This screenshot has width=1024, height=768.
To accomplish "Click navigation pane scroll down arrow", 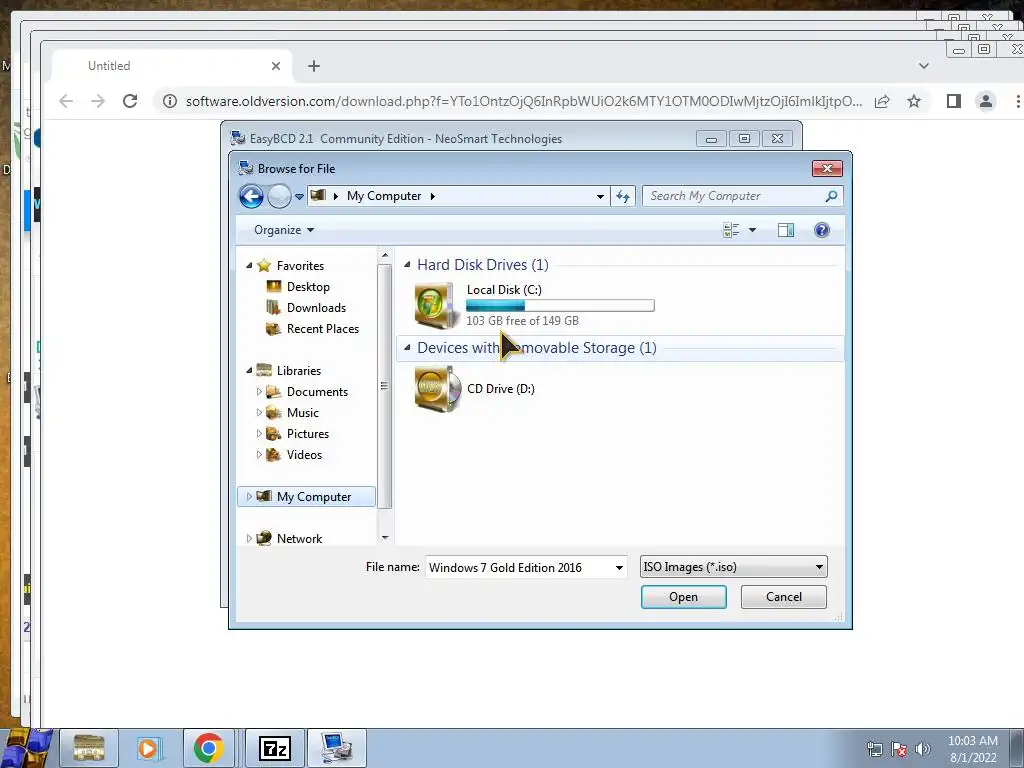I will [385, 537].
